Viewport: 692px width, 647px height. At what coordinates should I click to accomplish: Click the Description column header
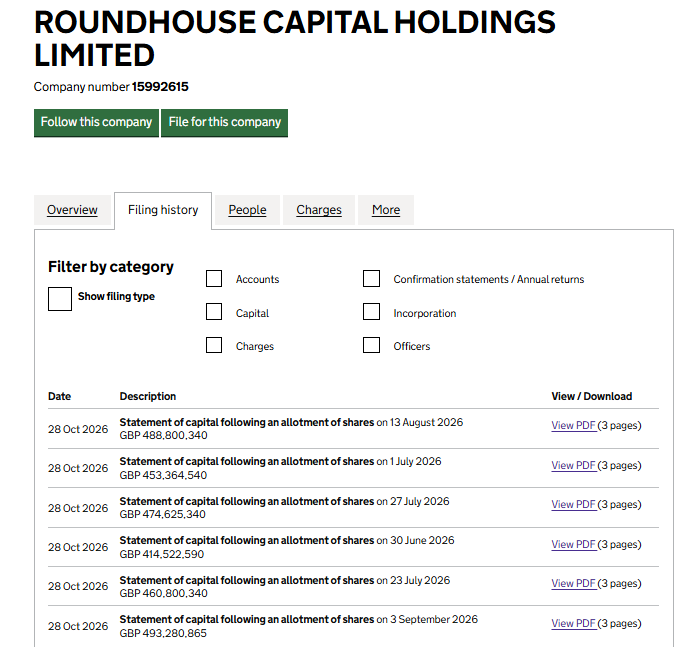(x=148, y=396)
